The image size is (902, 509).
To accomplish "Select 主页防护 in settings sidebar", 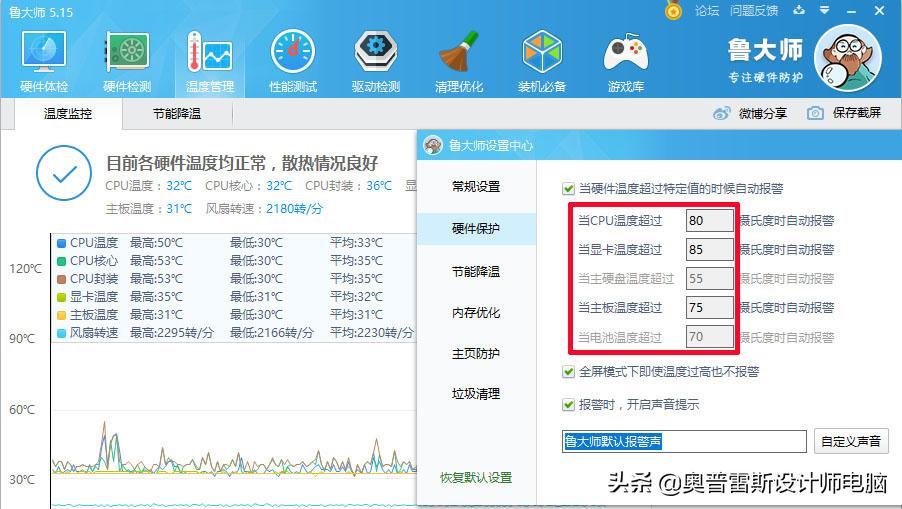I will pos(476,353).
